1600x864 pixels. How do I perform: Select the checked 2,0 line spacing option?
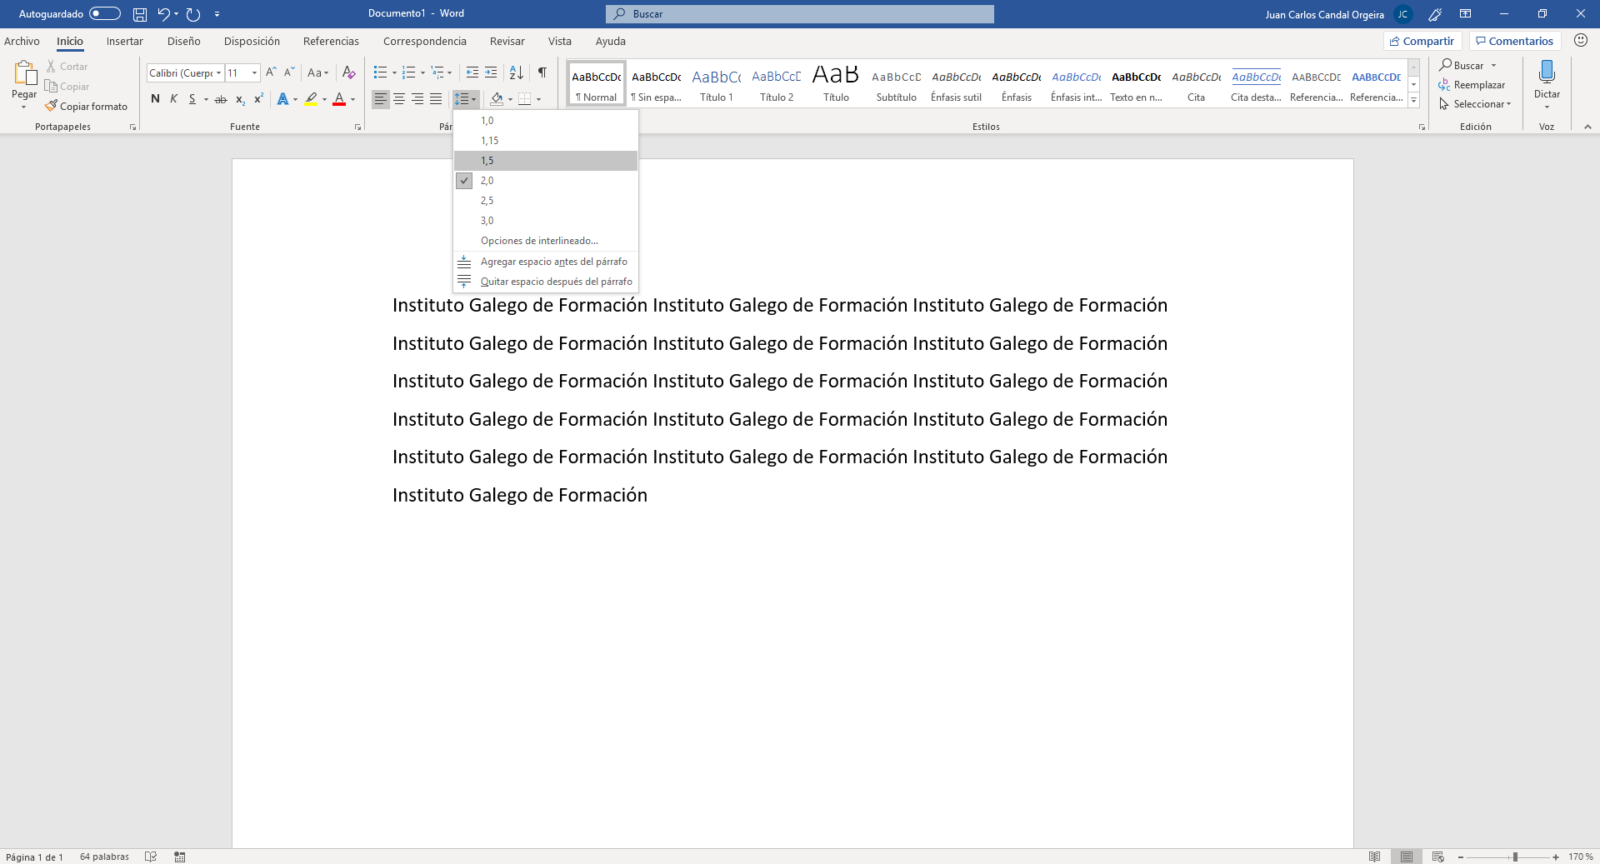[487, 181]
